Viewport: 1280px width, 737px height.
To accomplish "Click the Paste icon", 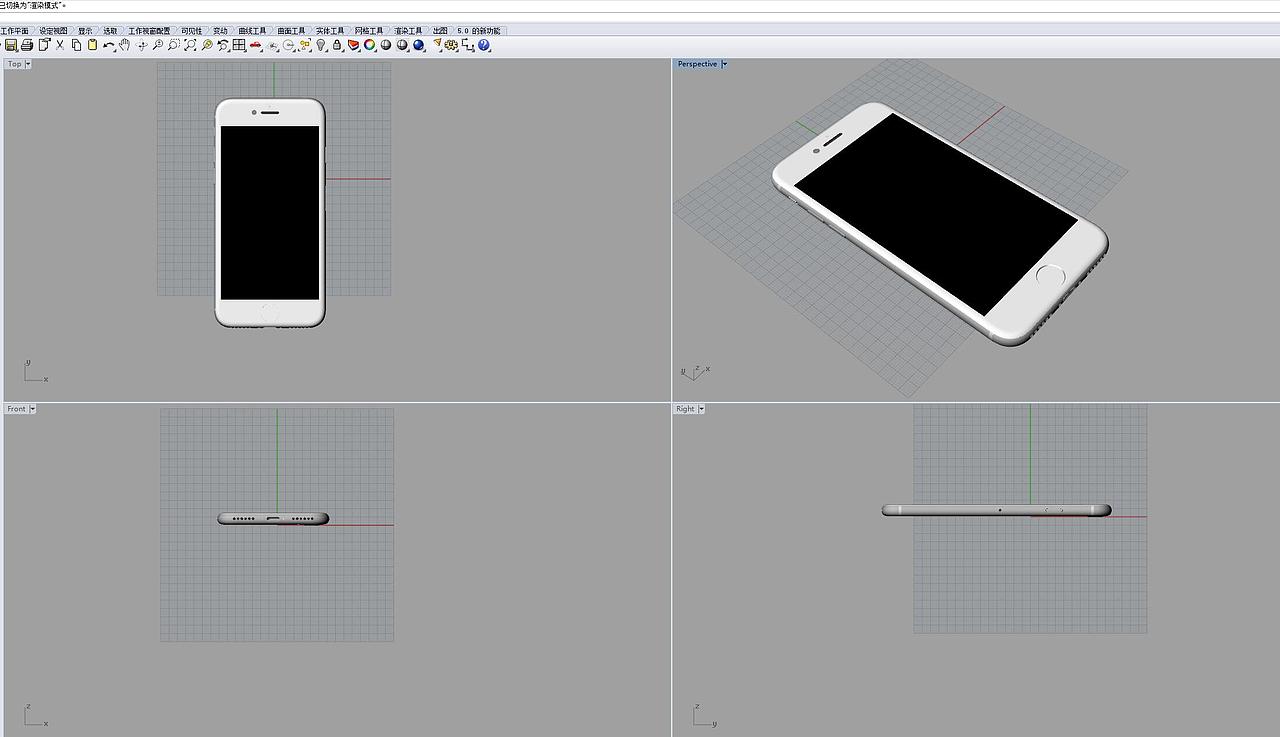I will [x=92, y=44].
